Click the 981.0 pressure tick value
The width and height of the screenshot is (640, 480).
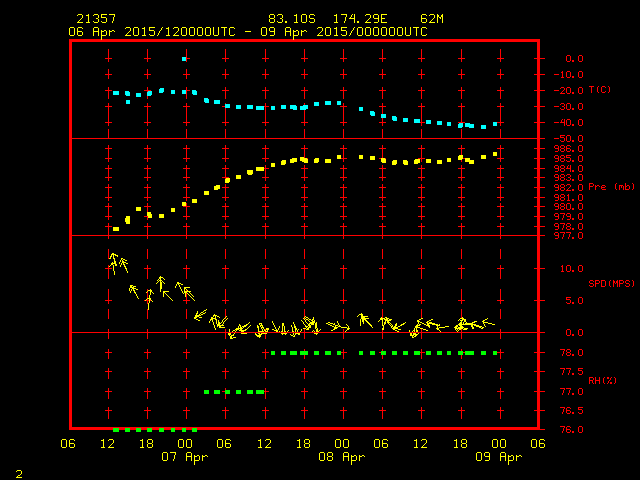pyautogui.click(x=569, y=197)
